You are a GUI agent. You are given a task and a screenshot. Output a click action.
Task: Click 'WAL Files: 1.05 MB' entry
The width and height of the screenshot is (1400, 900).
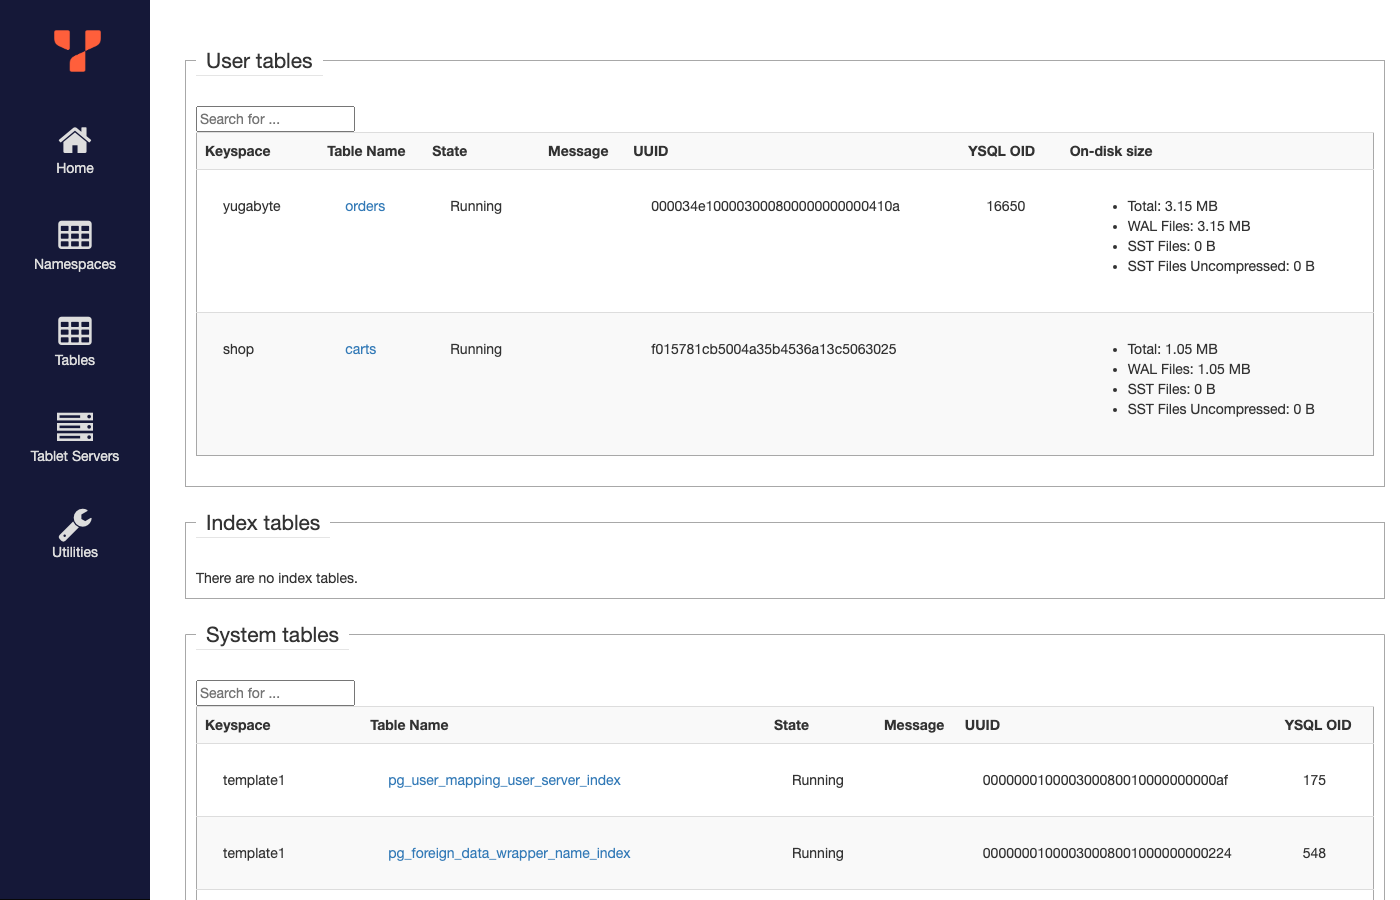(1189, 369)
